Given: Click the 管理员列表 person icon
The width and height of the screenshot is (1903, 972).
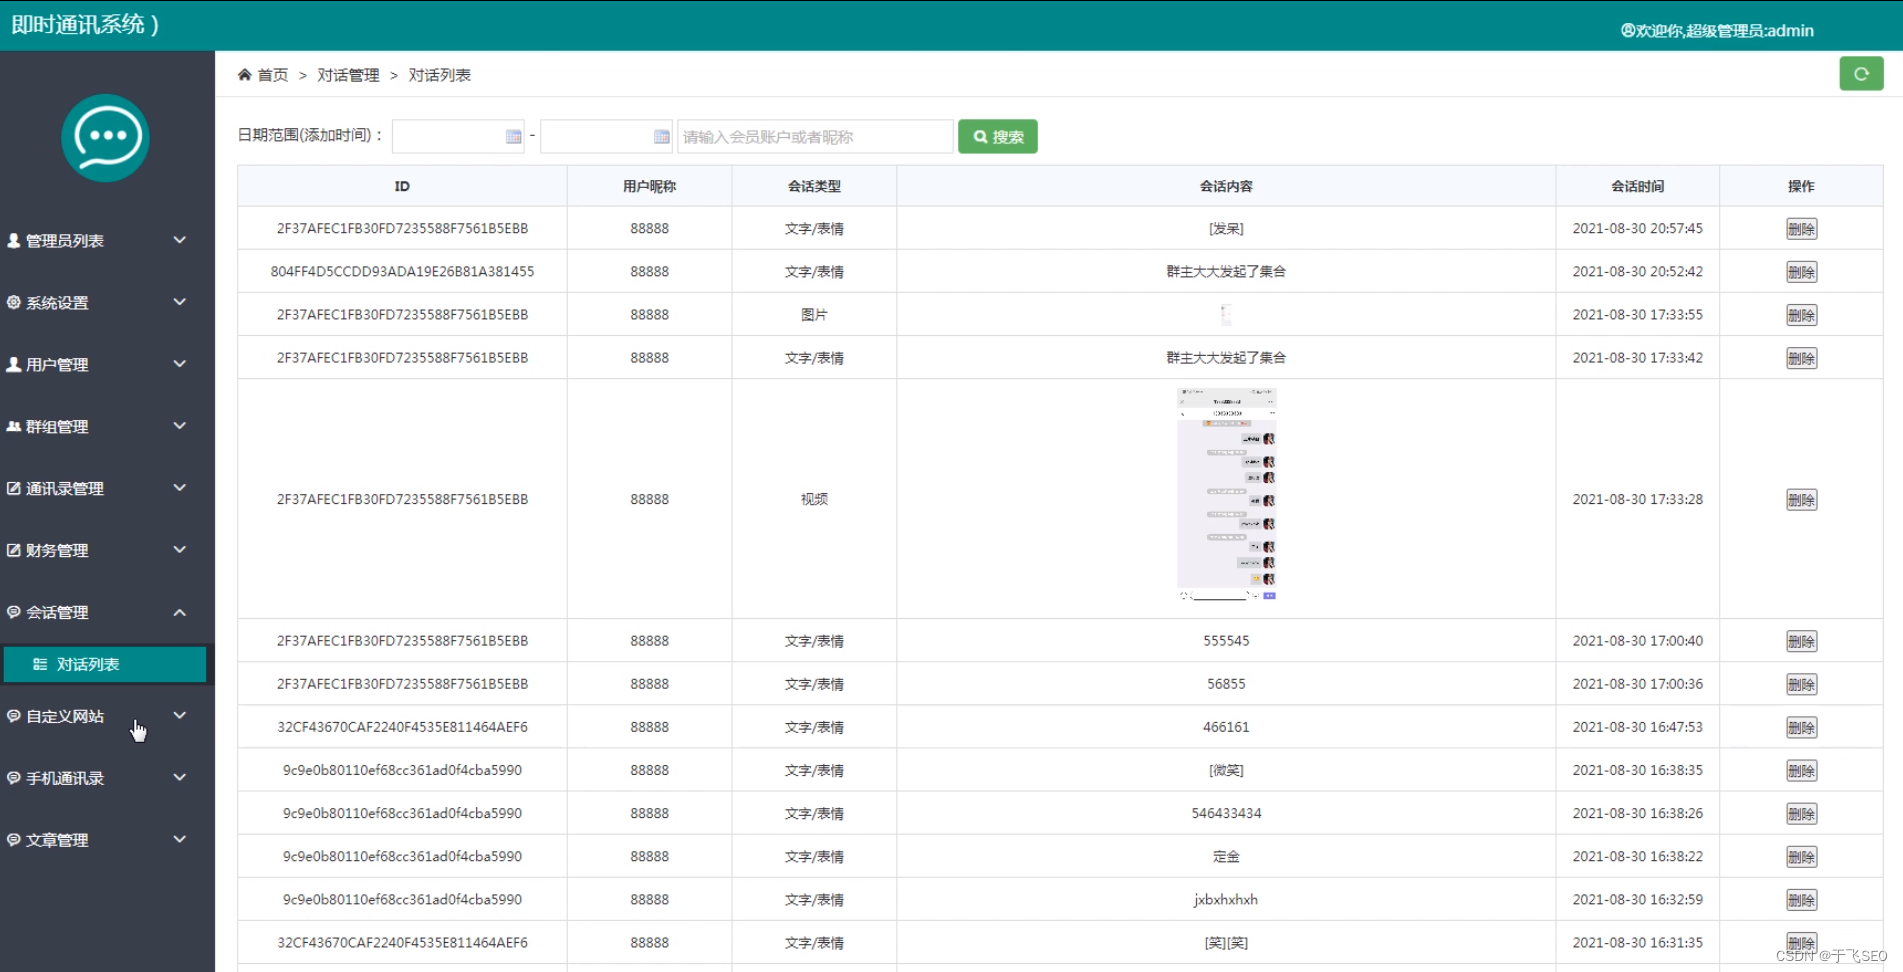Looking at the screenshot, I should click(x=14, y=240).
